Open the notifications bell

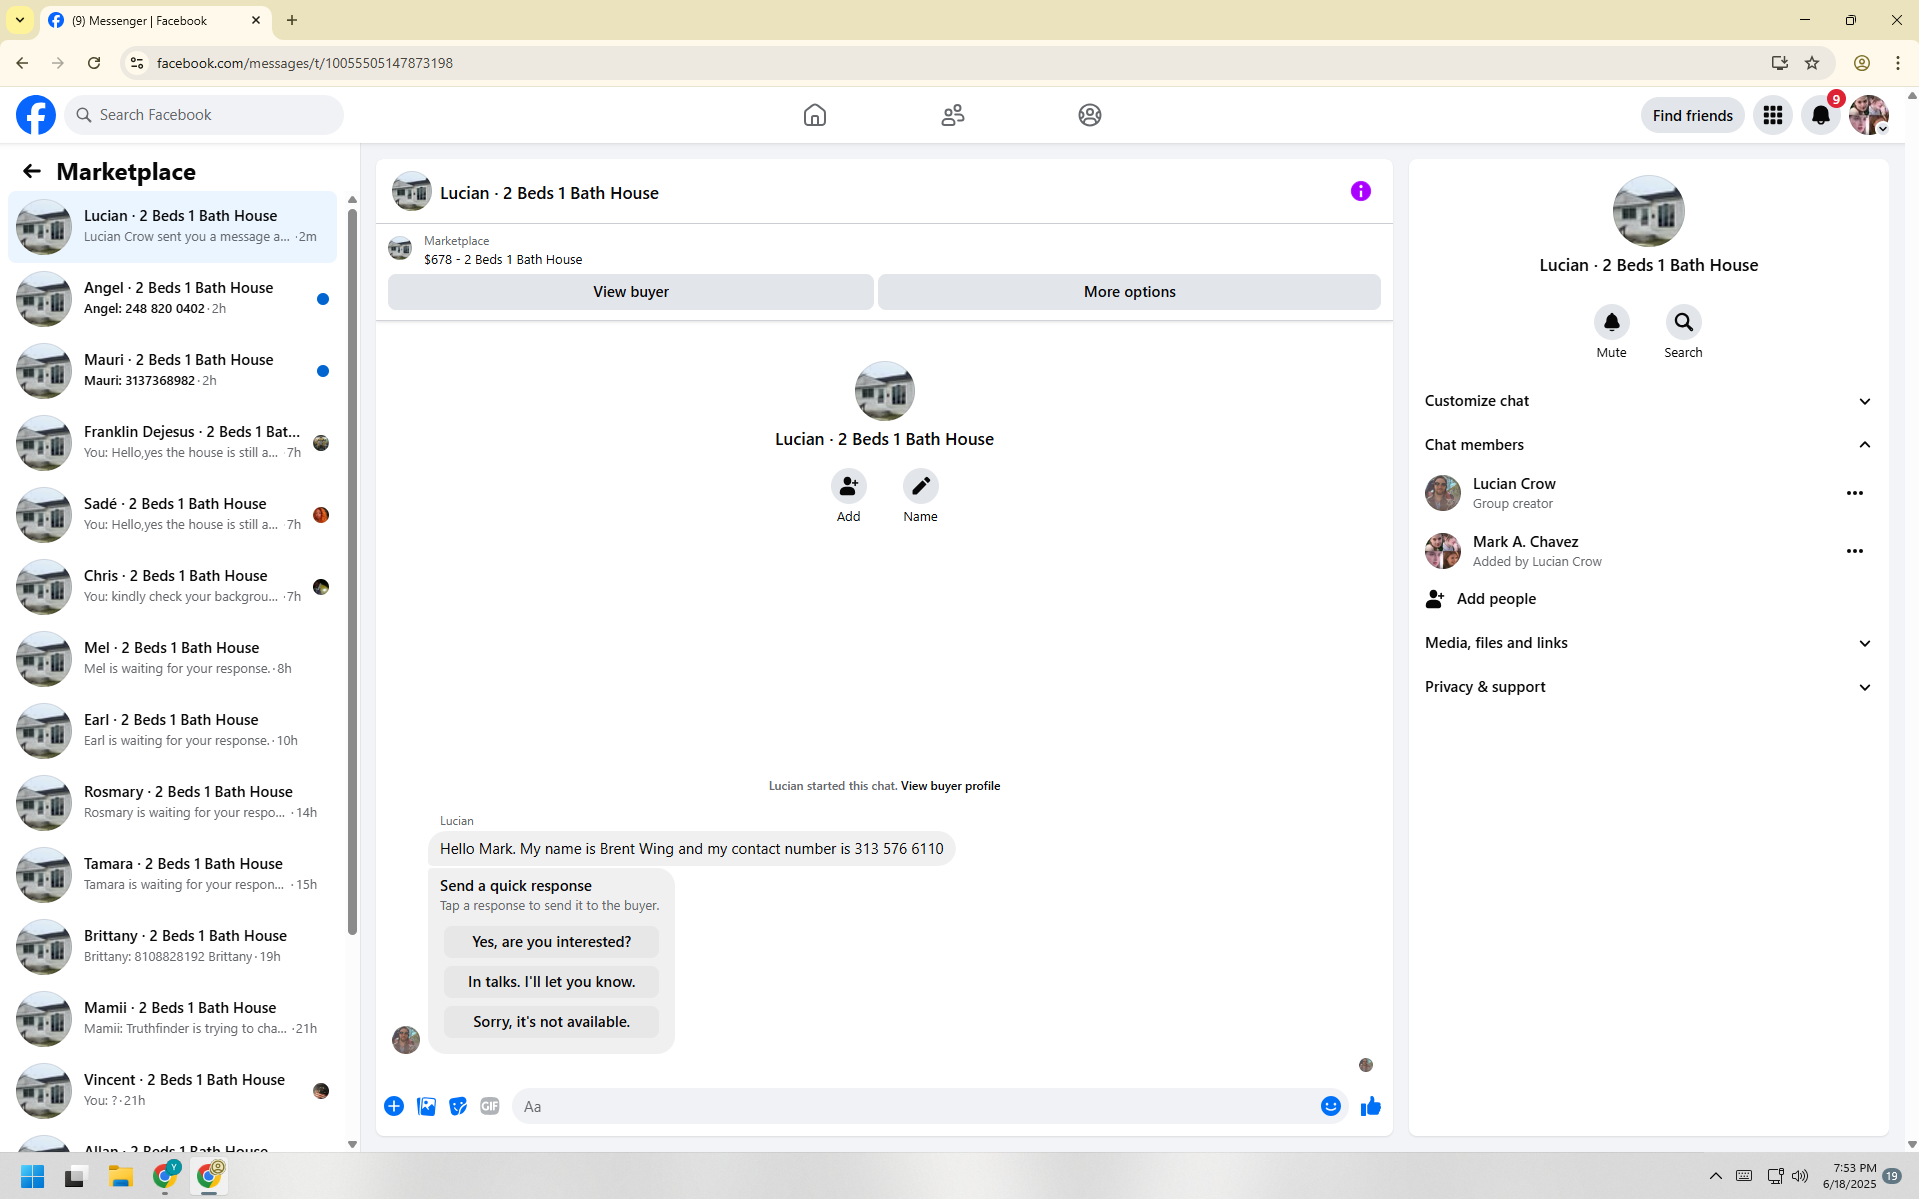pos(1821,115)
